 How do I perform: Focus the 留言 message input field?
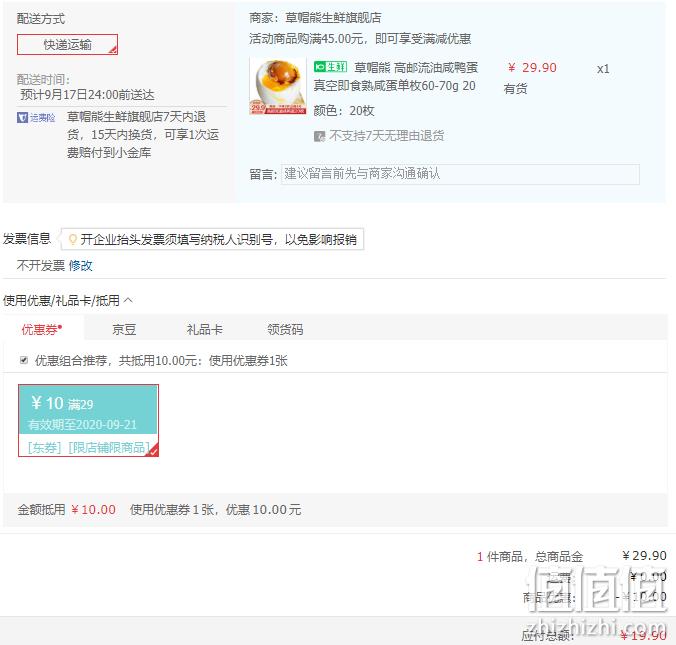[460, 174]
